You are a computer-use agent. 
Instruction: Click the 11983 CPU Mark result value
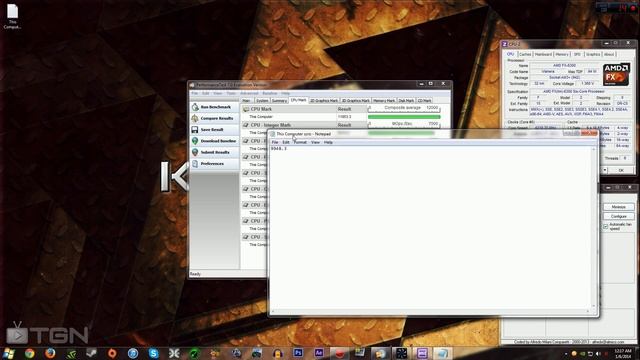tap(344, 117)
